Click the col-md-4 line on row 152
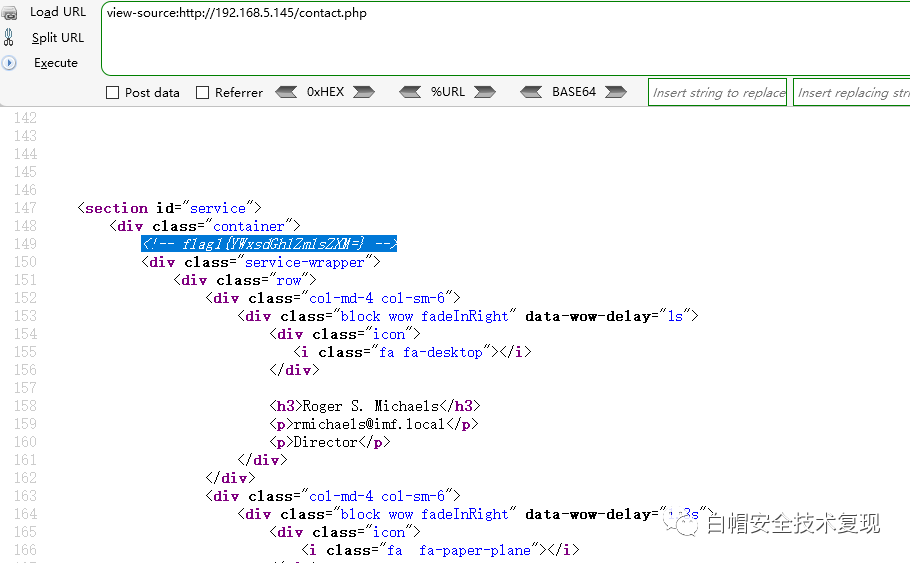 point(333,298)
